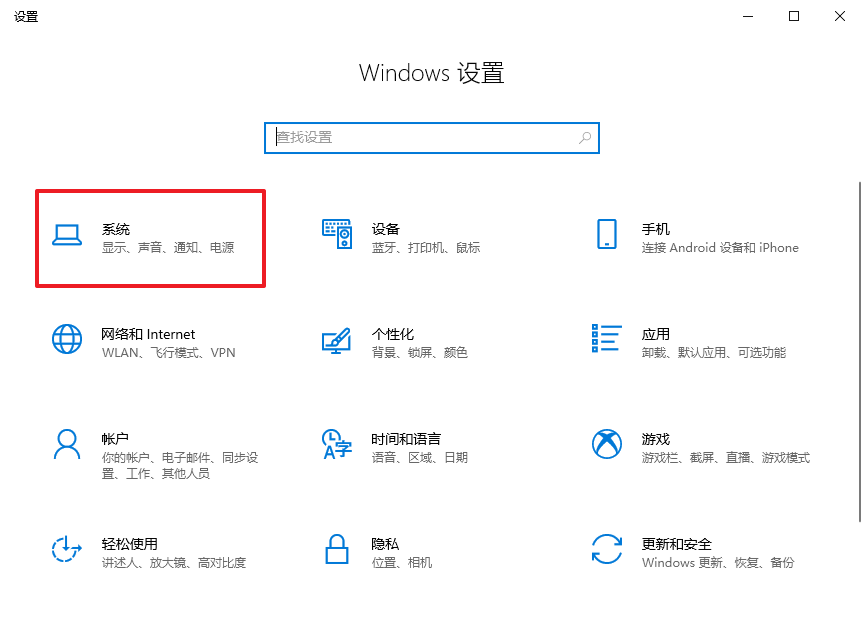The width and height of the screenshot is (863, 620).
Task: Open 更新和安全 settings title text
Action: point(676,544)
